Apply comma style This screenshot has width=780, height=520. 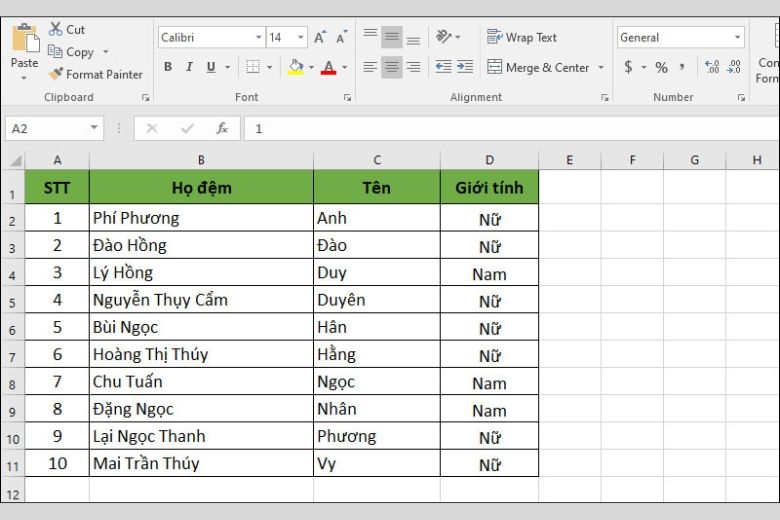coord(682,67)
